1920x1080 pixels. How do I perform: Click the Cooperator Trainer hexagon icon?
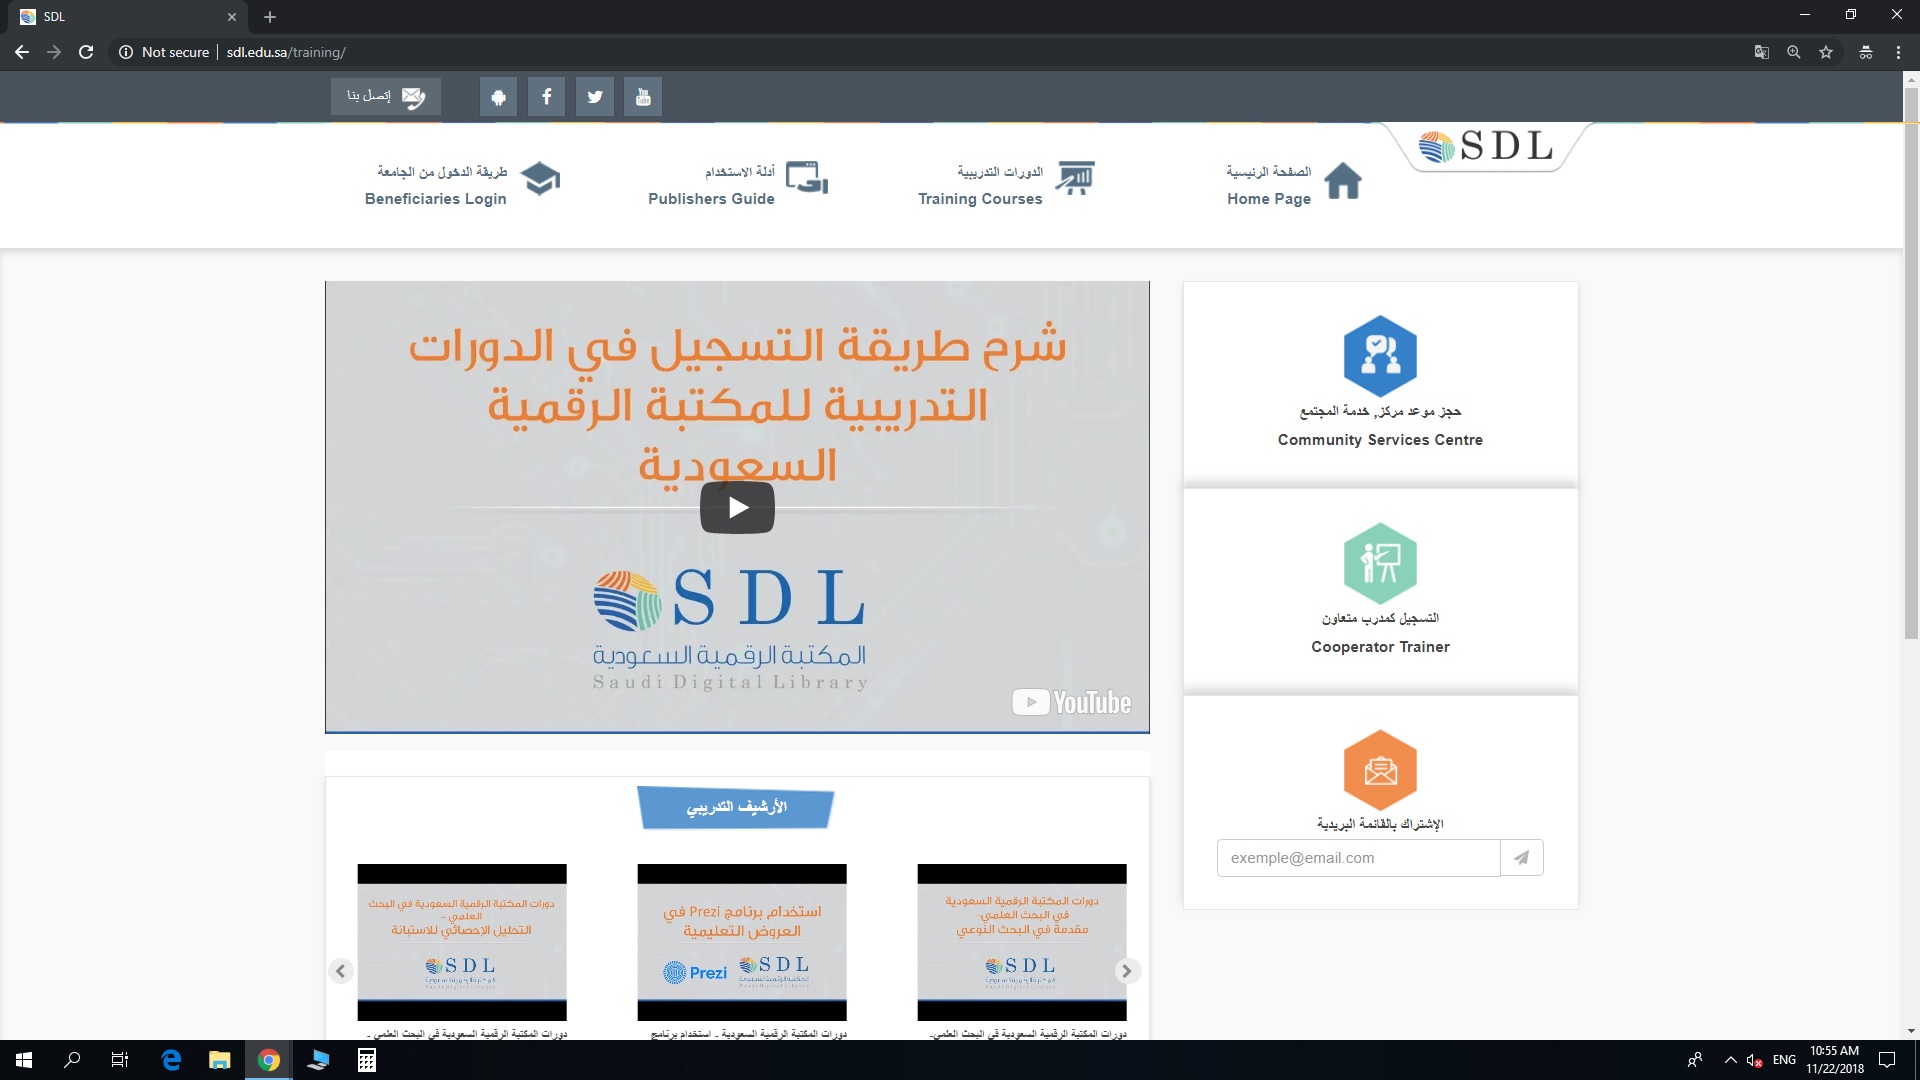(1380, 563)
